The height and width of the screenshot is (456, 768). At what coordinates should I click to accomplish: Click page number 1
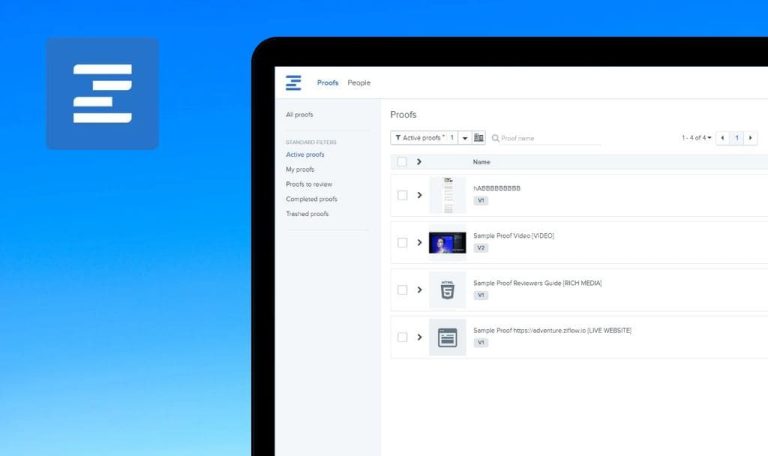click(737, 138)
